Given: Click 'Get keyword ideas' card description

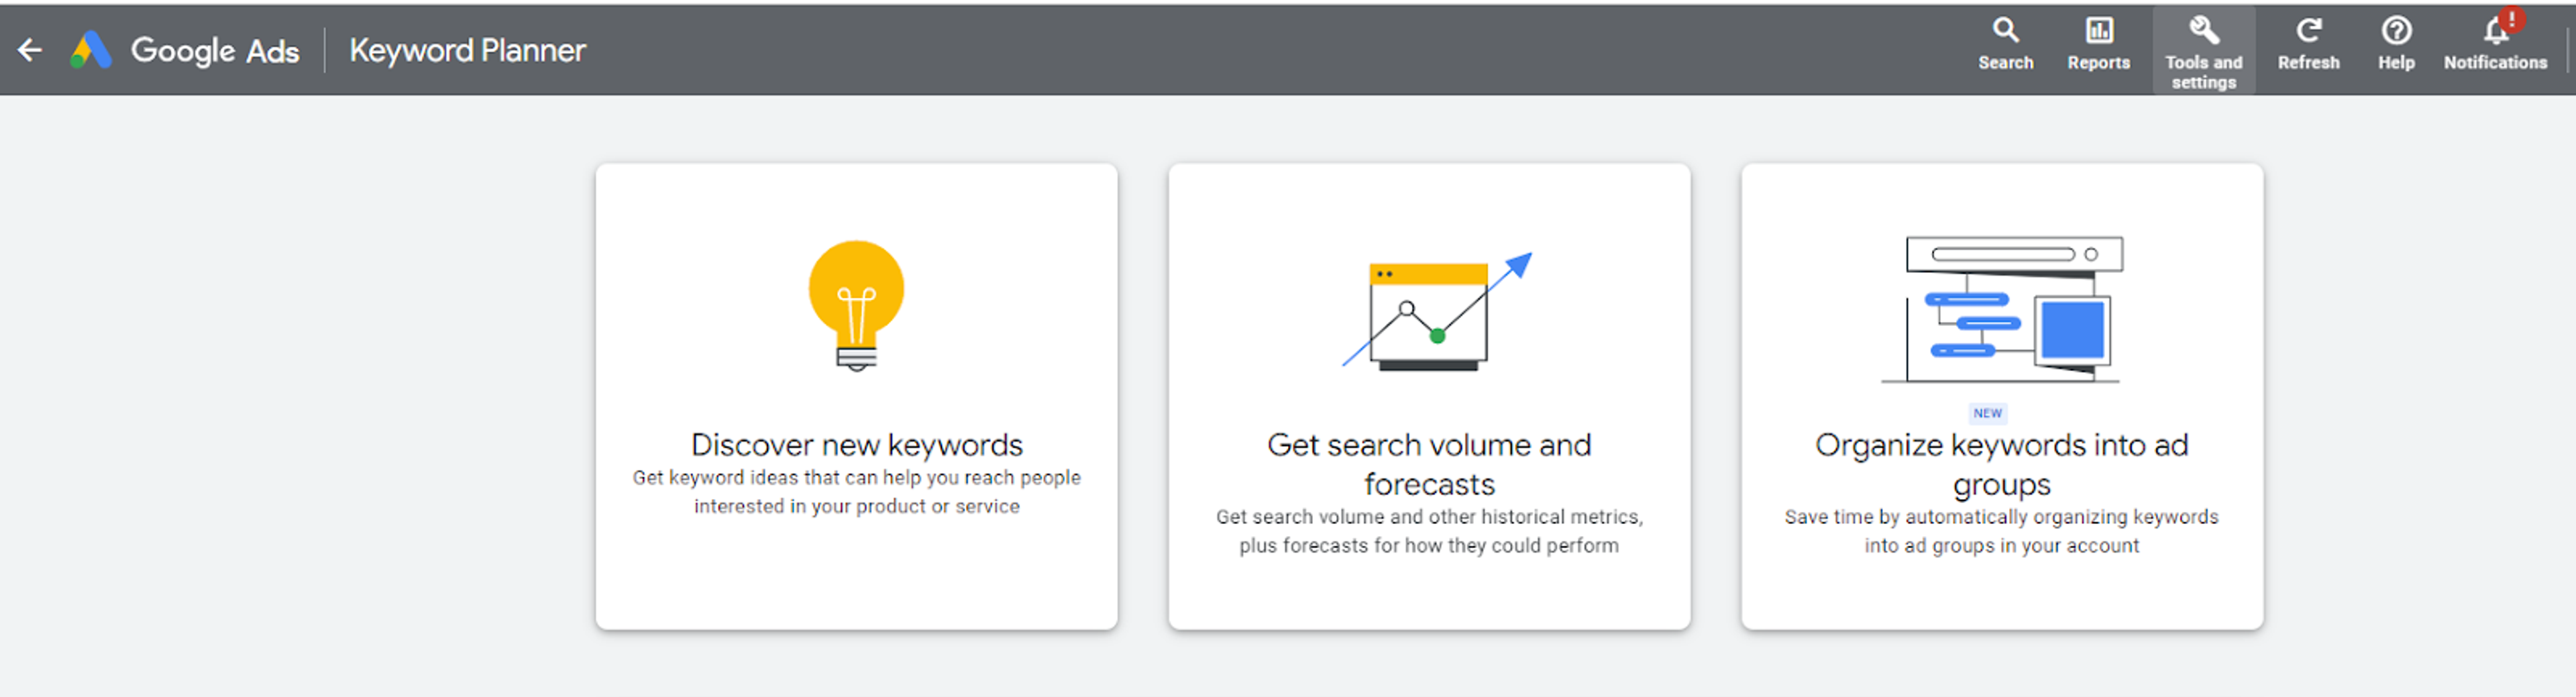Looking at the screenshot, I should coord(856,492).
